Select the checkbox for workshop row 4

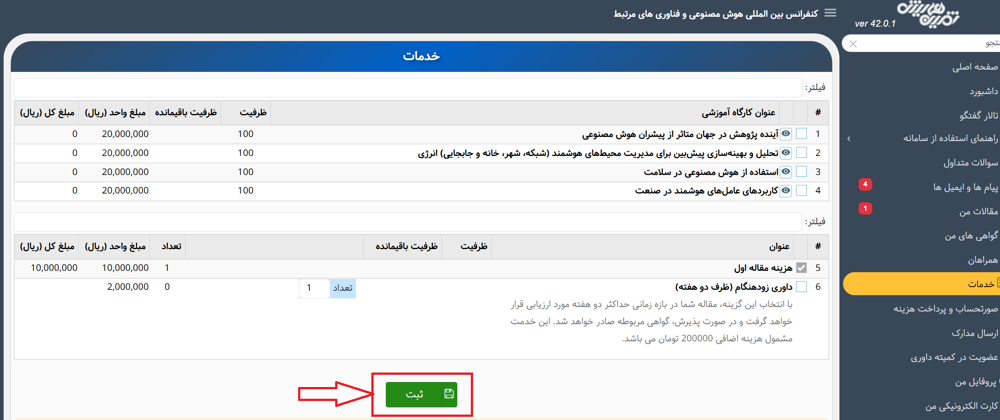pyautogui.click(x=801, y=191)
